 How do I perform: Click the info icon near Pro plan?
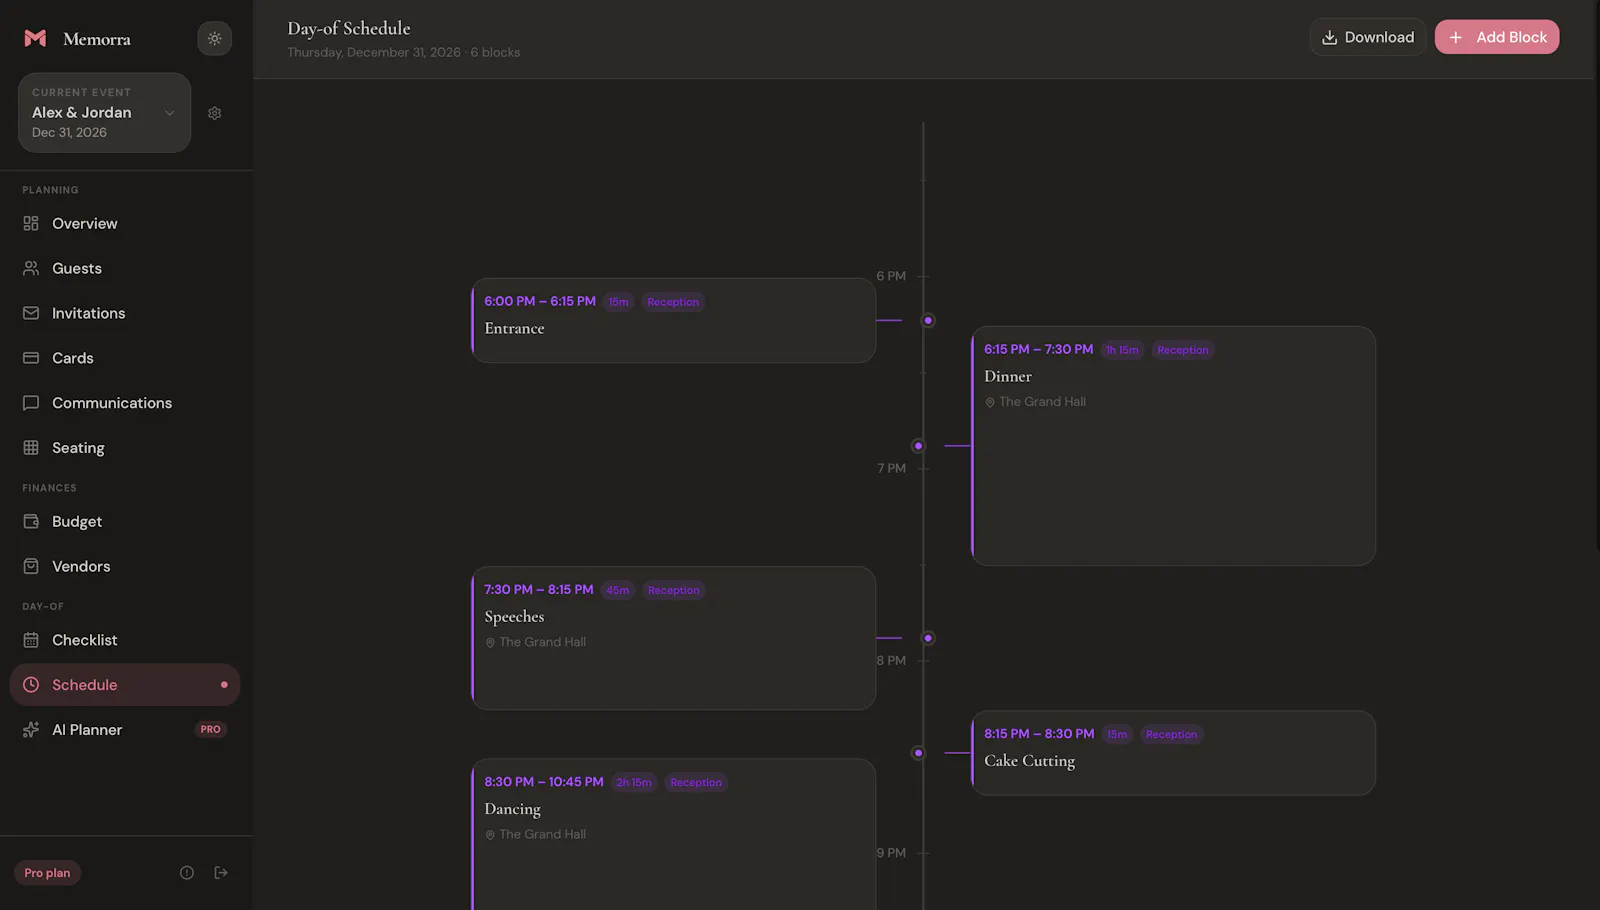[187, 873]
